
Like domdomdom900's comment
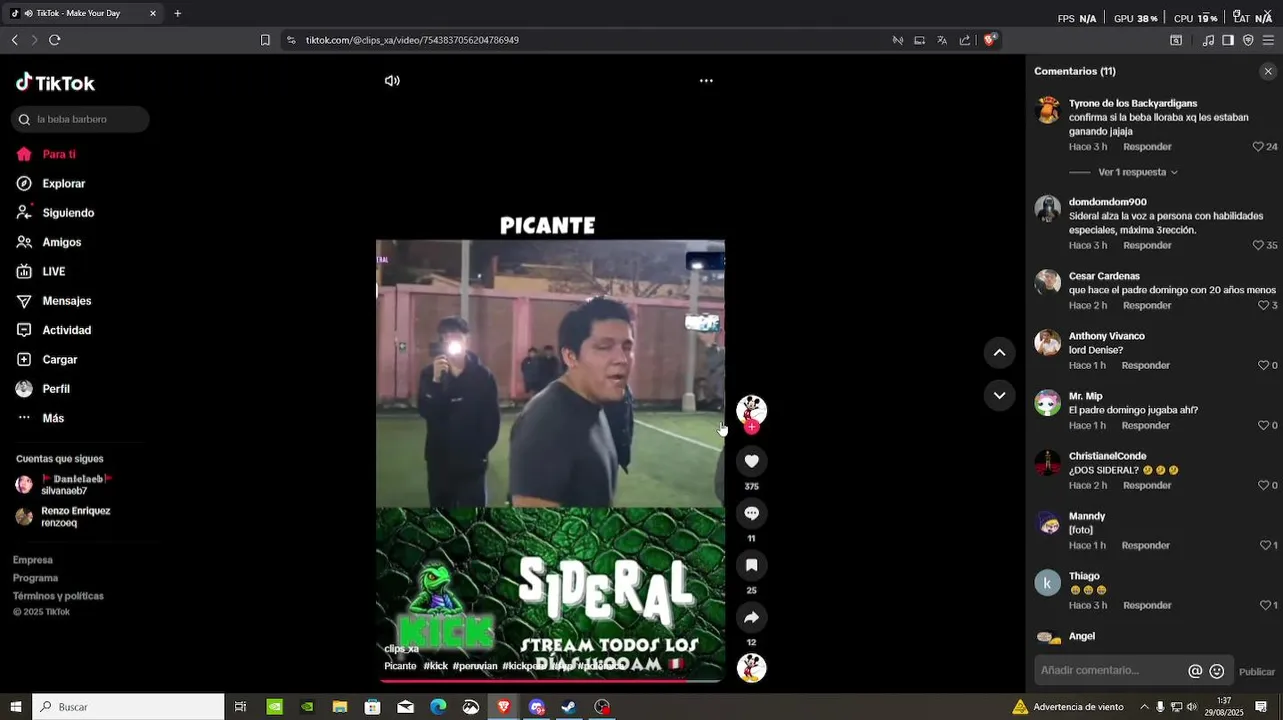click(x=1258, y=245)
